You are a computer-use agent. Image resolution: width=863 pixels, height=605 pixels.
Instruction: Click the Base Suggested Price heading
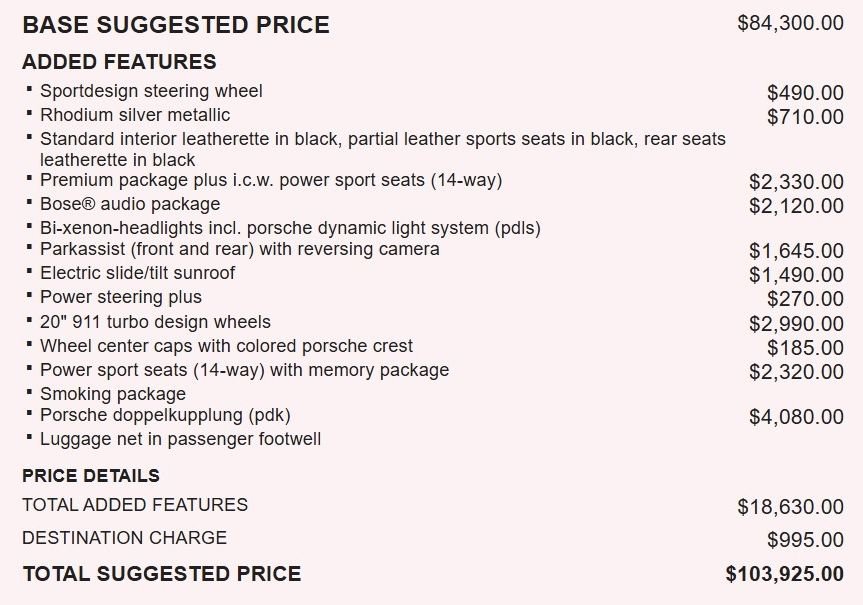click(x=176, y=25)
